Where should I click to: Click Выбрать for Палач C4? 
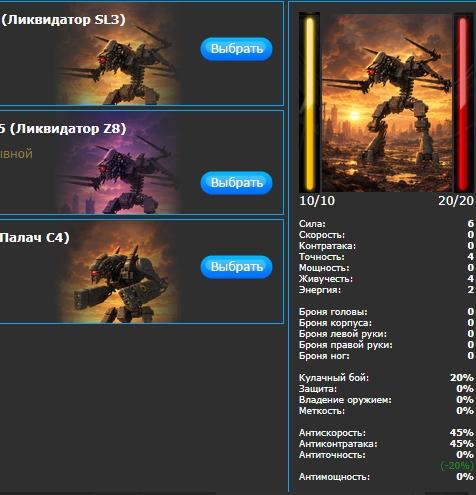236,267
